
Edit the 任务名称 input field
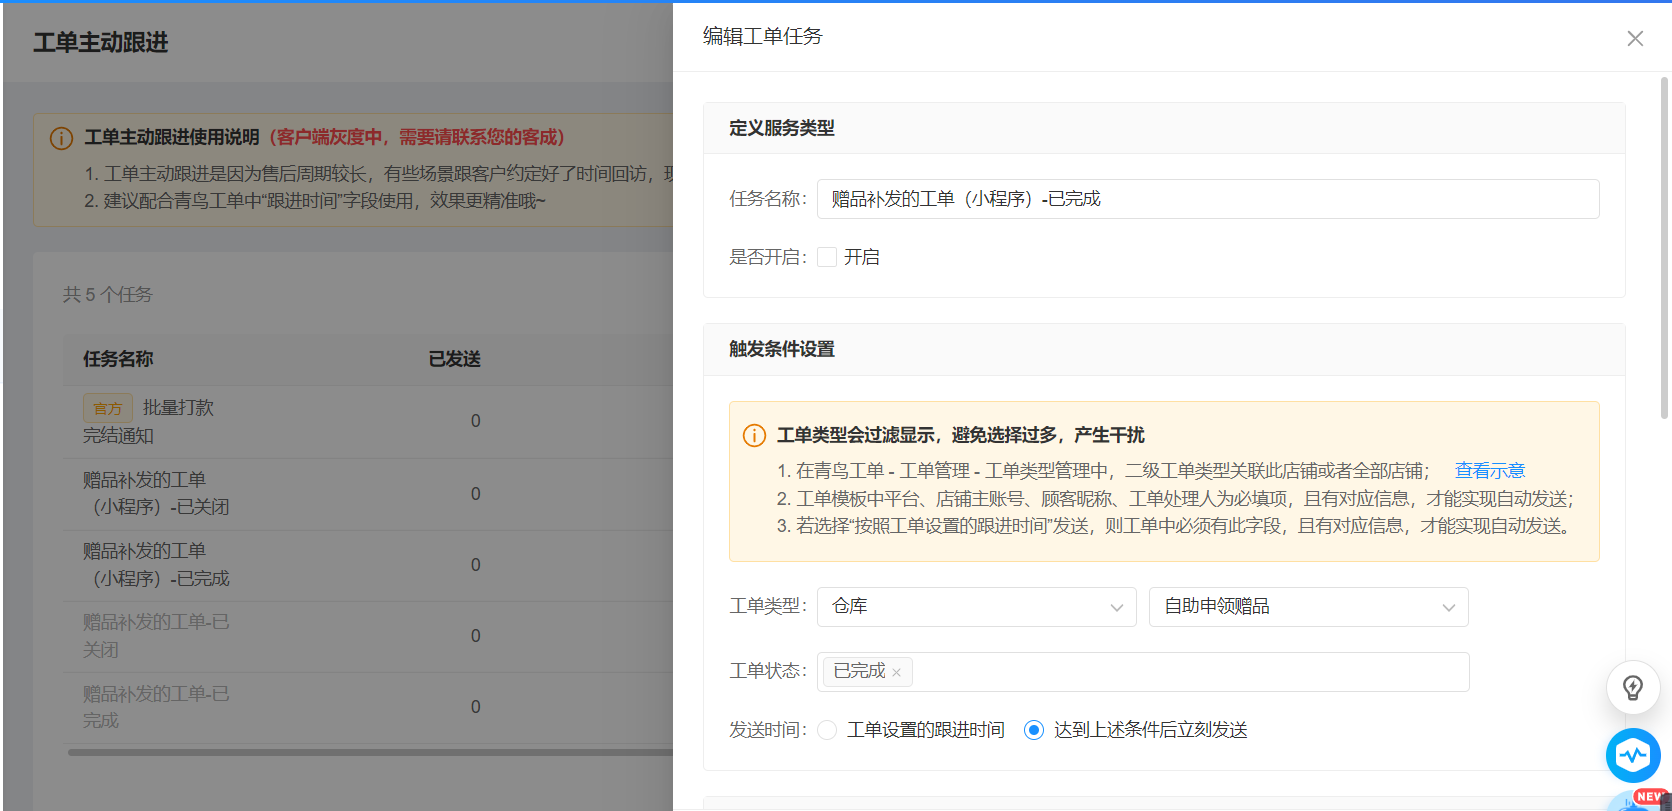(1208, 199)
